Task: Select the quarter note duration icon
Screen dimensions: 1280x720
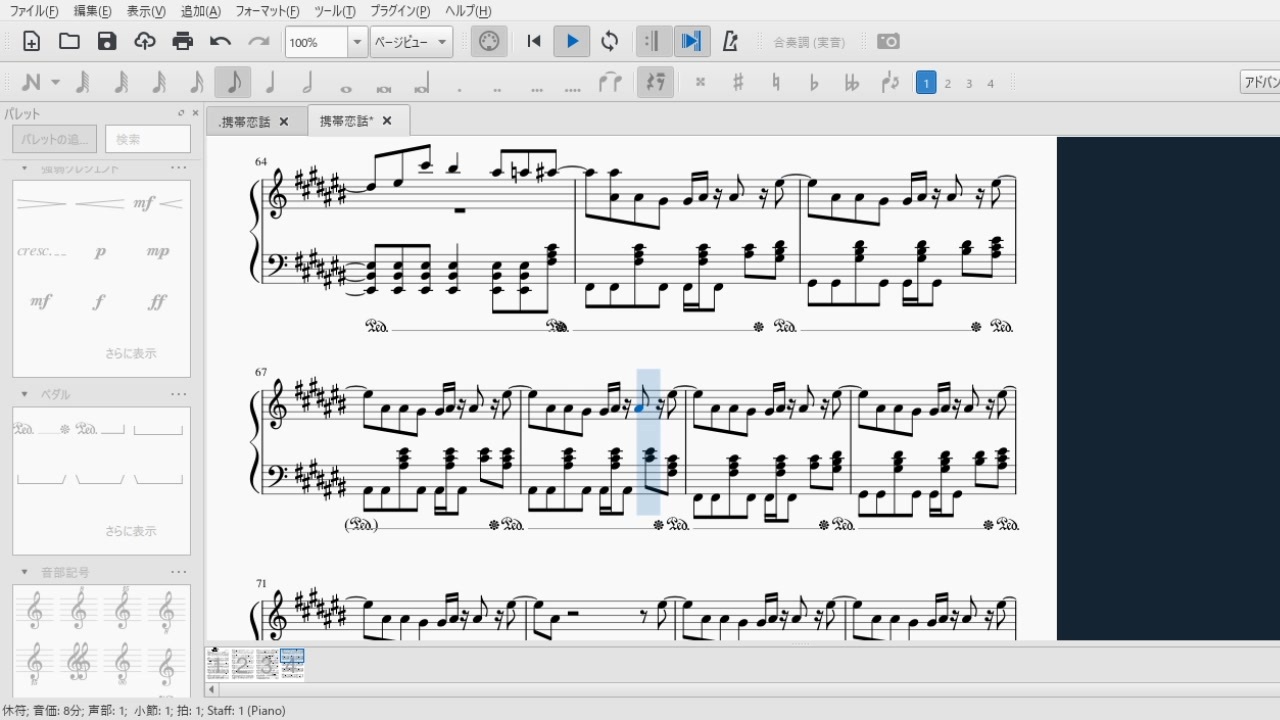Action: tap(270, 83)
